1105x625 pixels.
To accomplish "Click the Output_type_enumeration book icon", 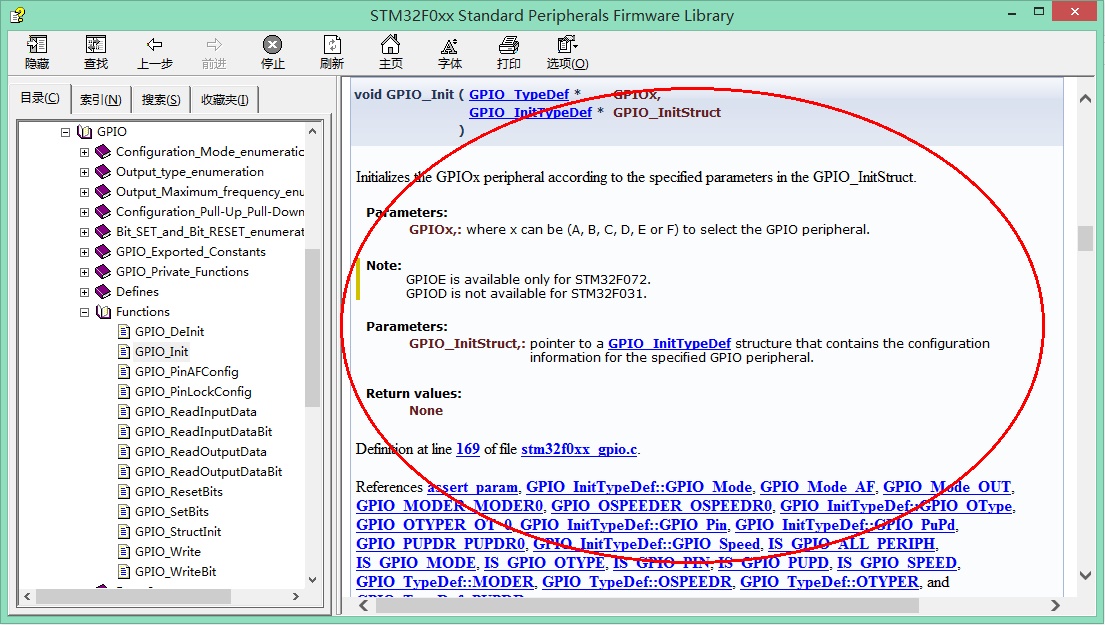I will click(104, 172).
